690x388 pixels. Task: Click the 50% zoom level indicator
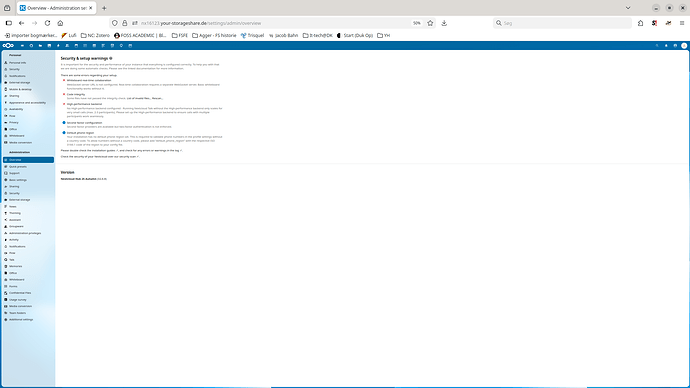click(x=416, y=23)
